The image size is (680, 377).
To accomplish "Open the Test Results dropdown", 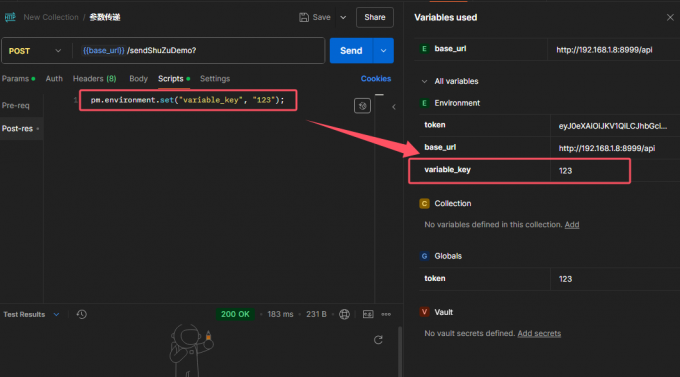I will [31, 315].
